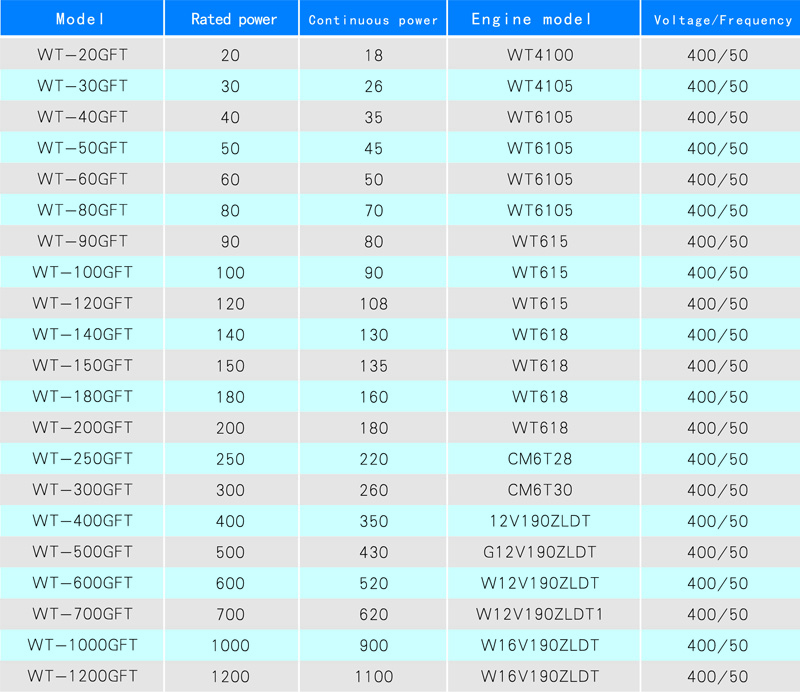This screenshot has width=800, height=692.
Task: Click rated power 400 for WT-400GFT
Action: click(232, 521)
